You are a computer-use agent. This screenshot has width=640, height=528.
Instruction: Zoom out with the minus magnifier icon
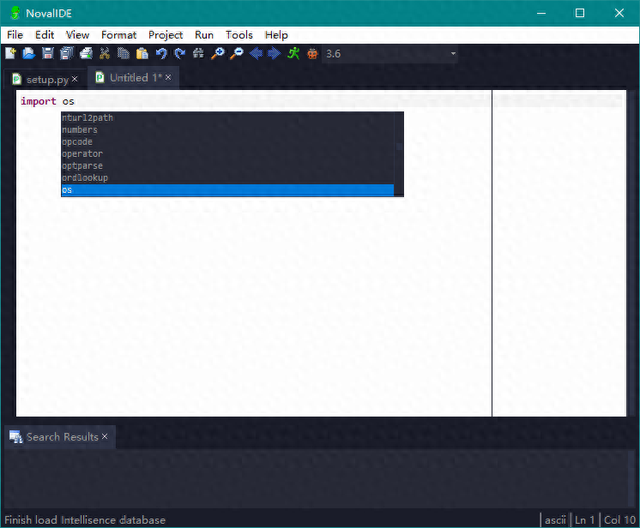236,53
